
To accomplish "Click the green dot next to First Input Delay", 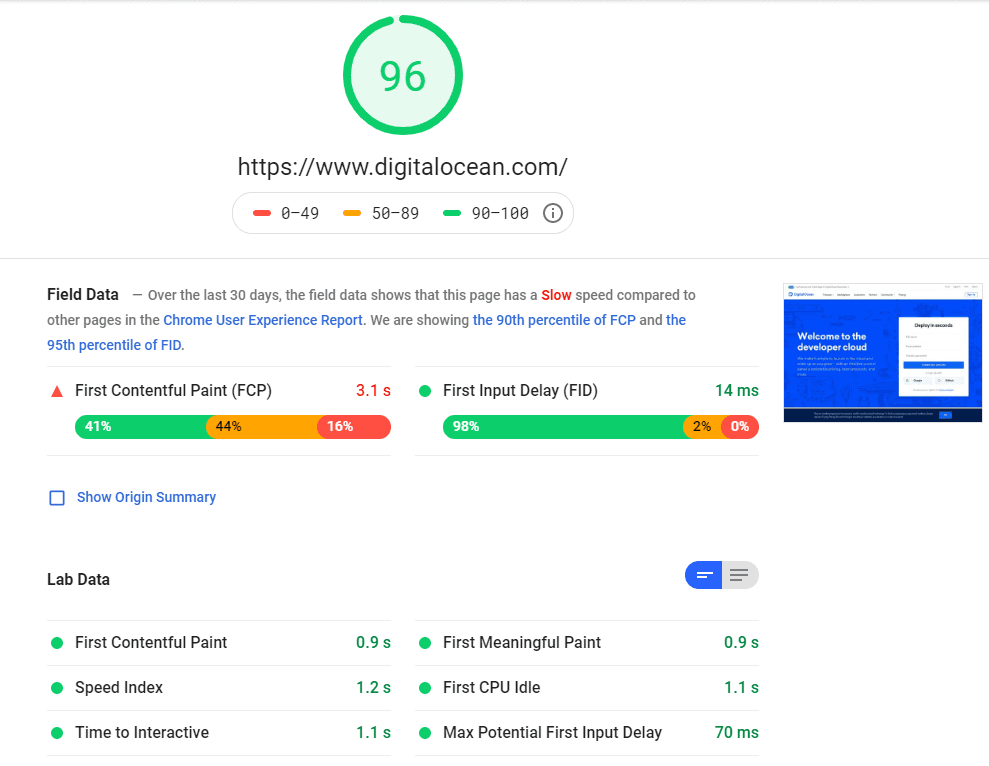I will coord(426,390).
